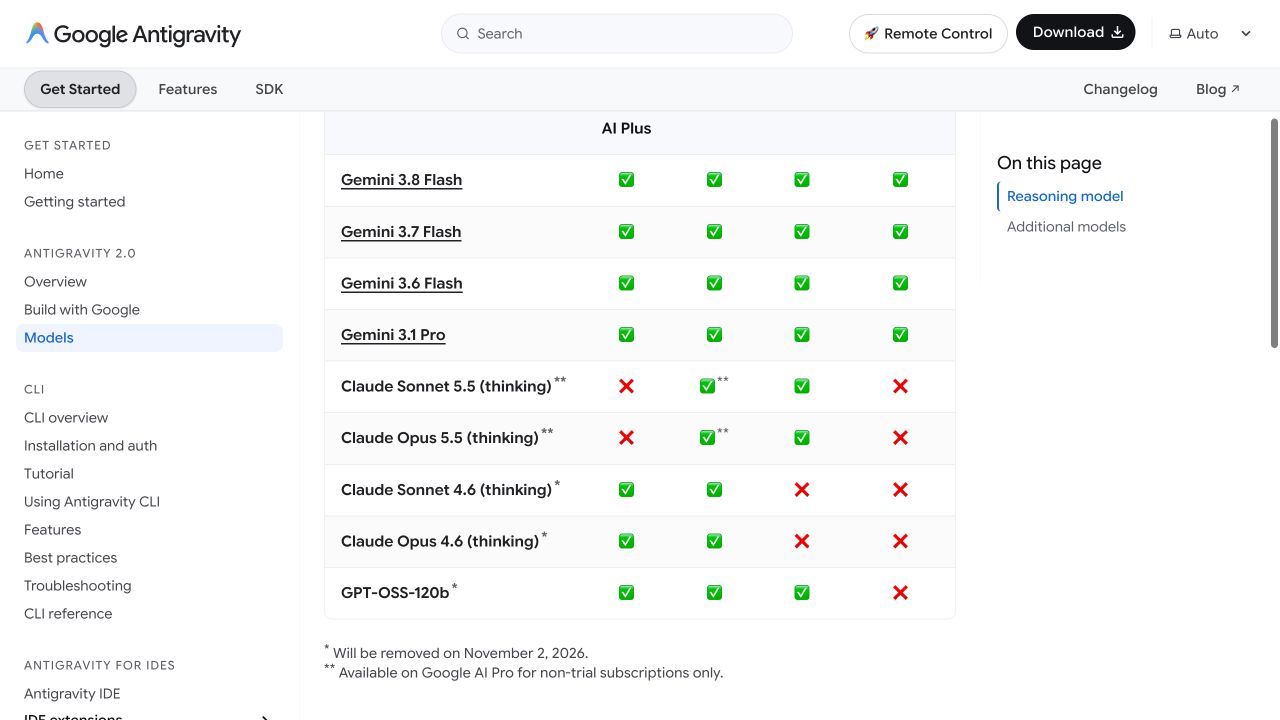This screenshot has width=1280, height=720.
Task: Open the Gemini 3.6 Flash model link
Action: tap(401, 284)
